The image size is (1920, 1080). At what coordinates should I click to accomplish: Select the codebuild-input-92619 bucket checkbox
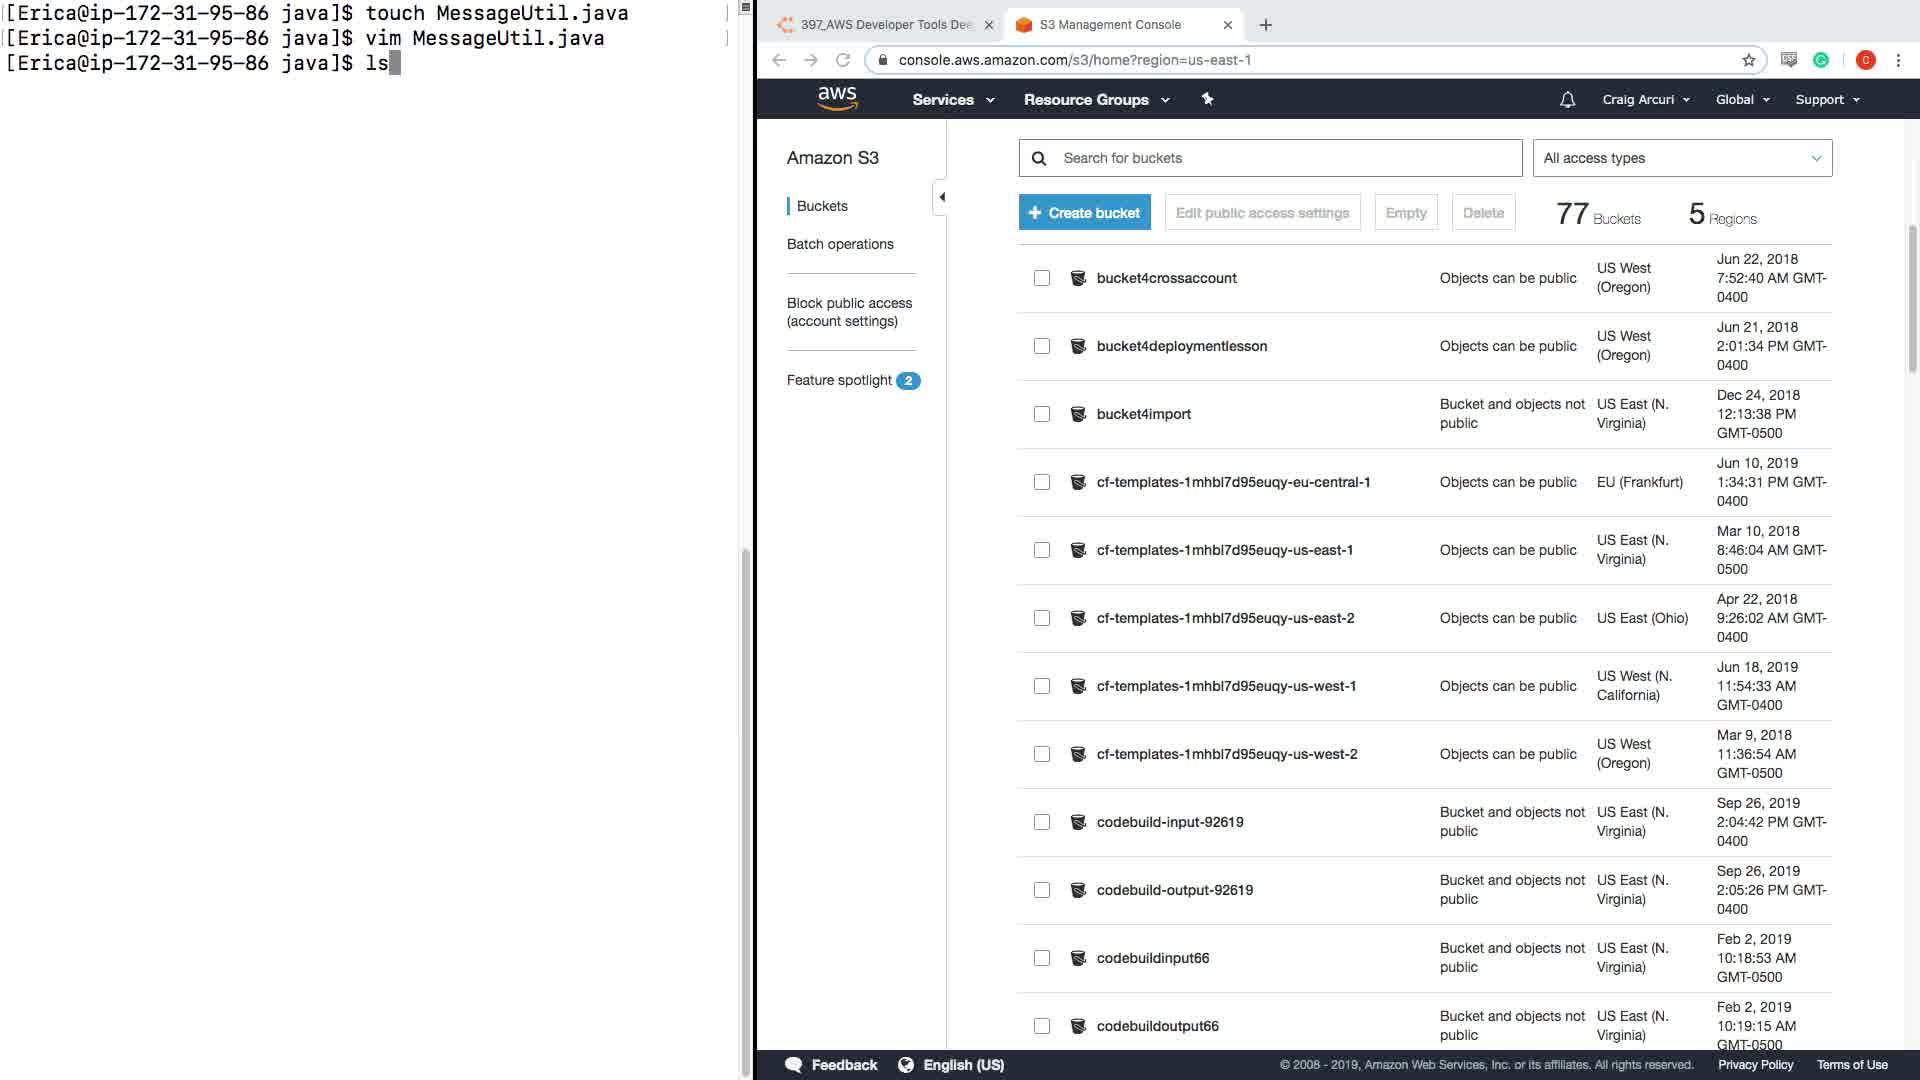coord(1042,822)
